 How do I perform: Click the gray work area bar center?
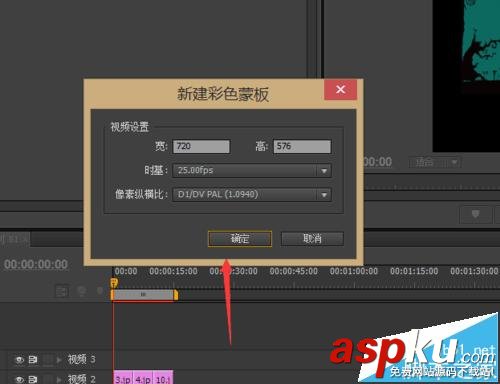click(143, 295)
